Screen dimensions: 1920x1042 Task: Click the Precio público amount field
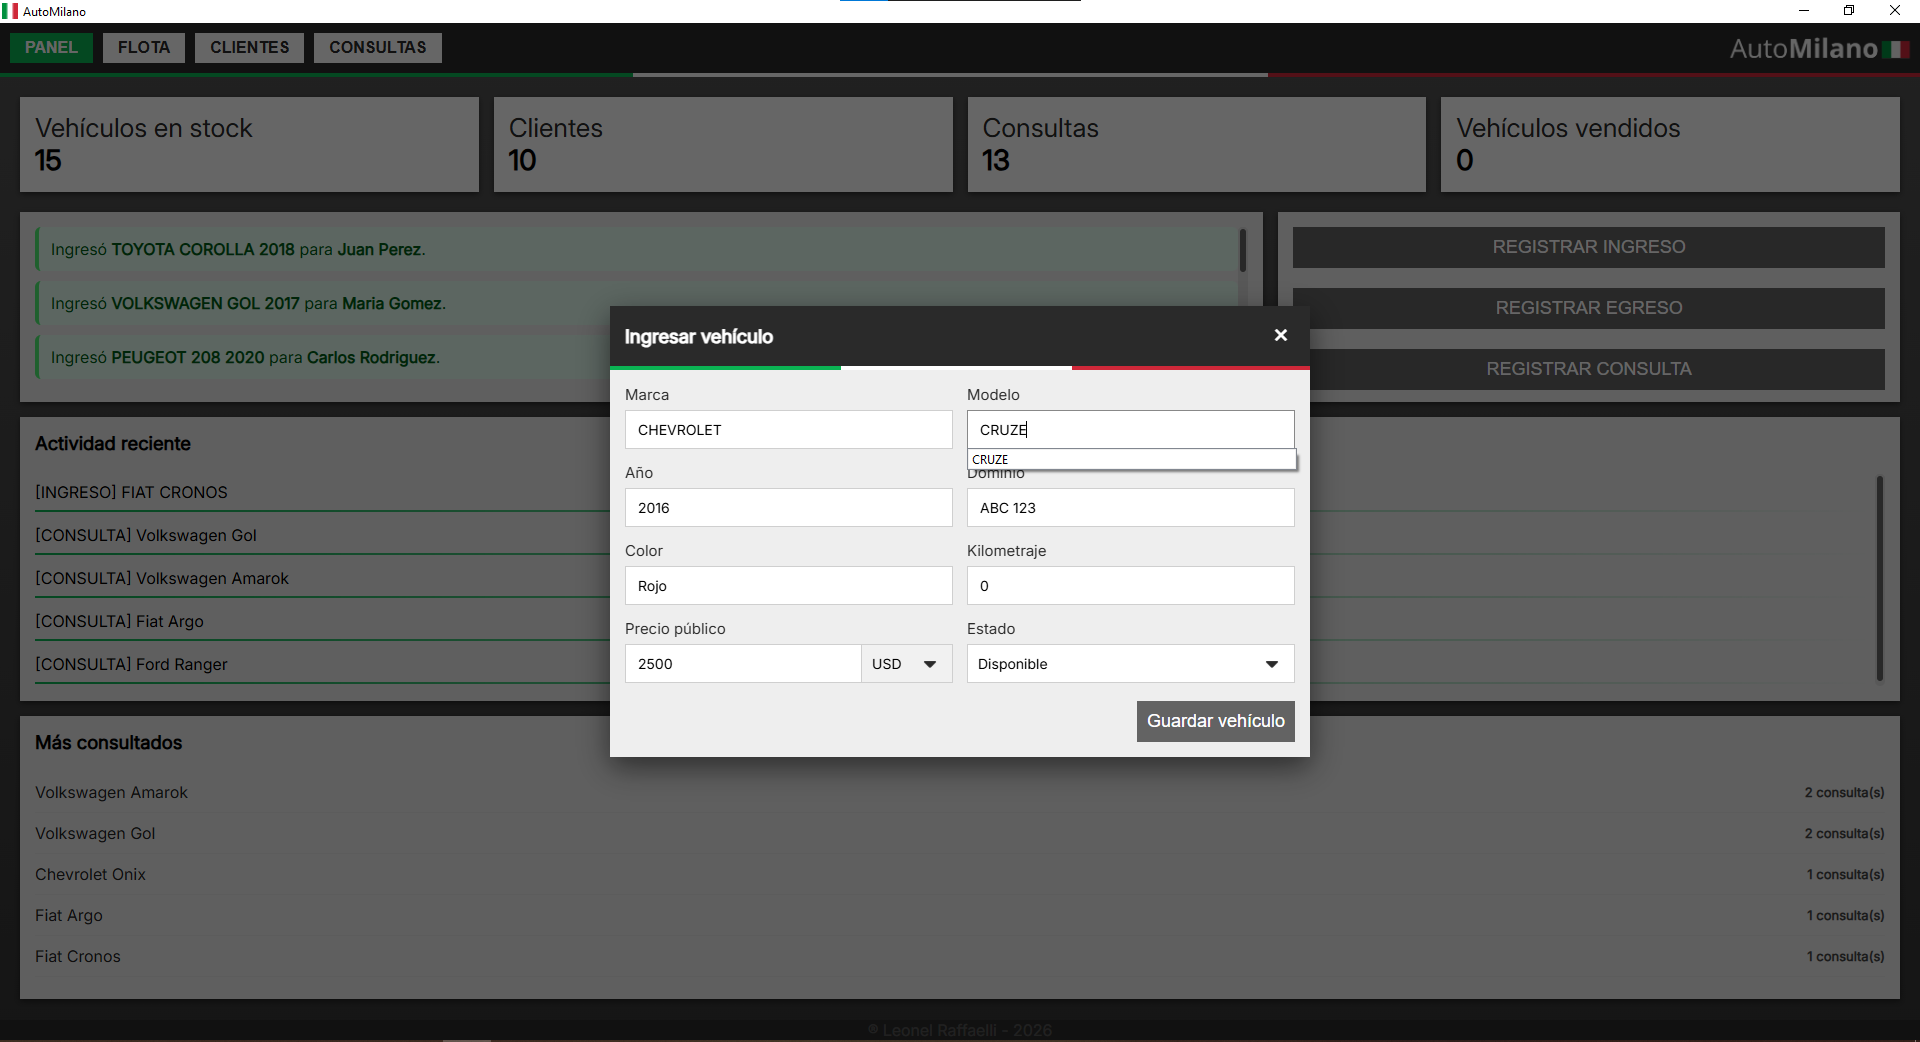pos(742,664)
